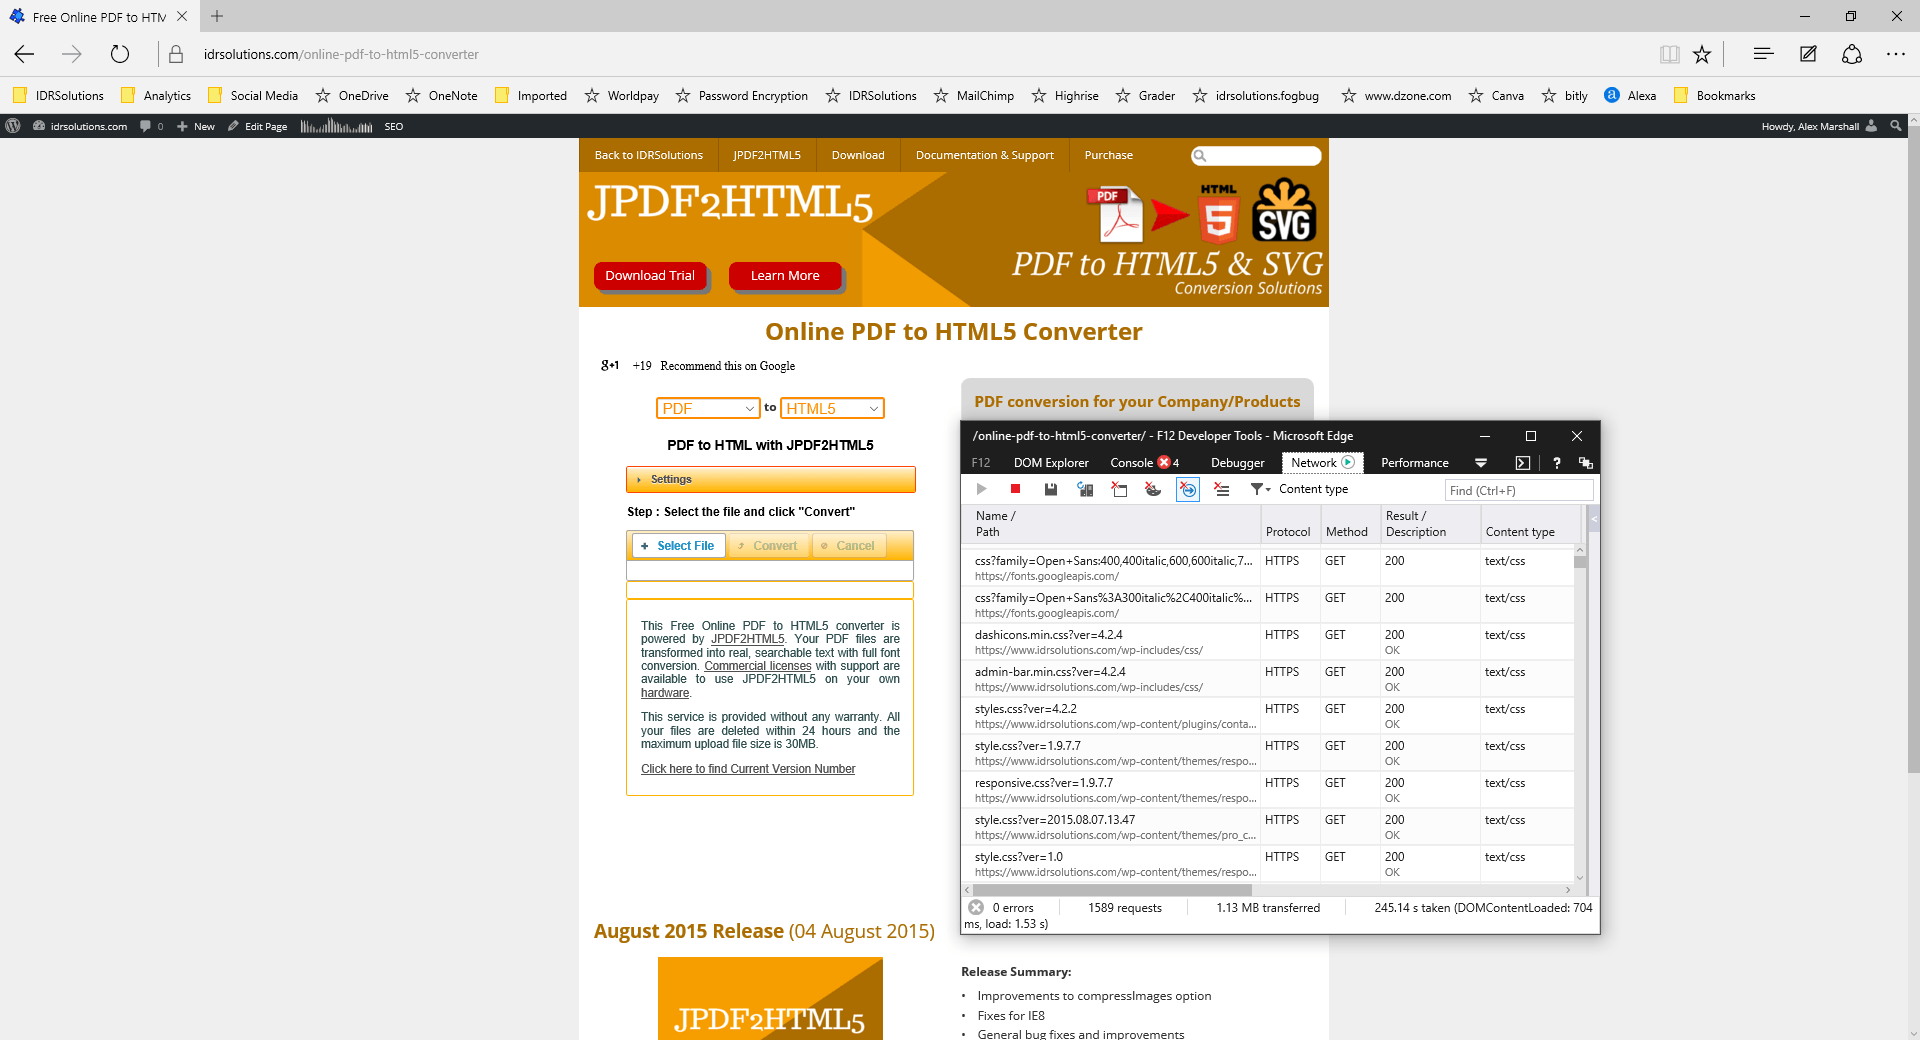Open the HTML5 output format dropdown

click(x=832, y=408)
